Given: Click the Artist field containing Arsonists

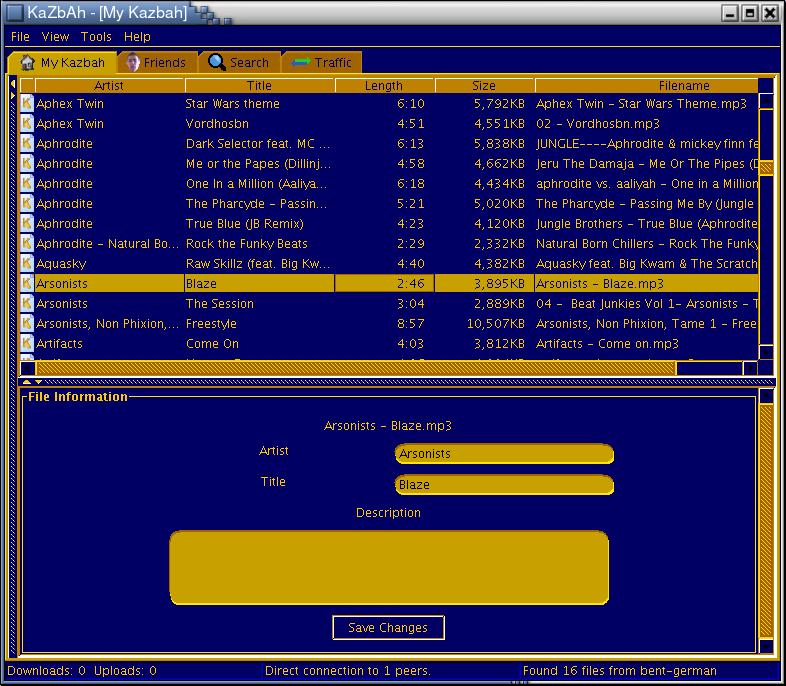Looking at the screenshot, I should pyautogui.click(x=504, y=453).
